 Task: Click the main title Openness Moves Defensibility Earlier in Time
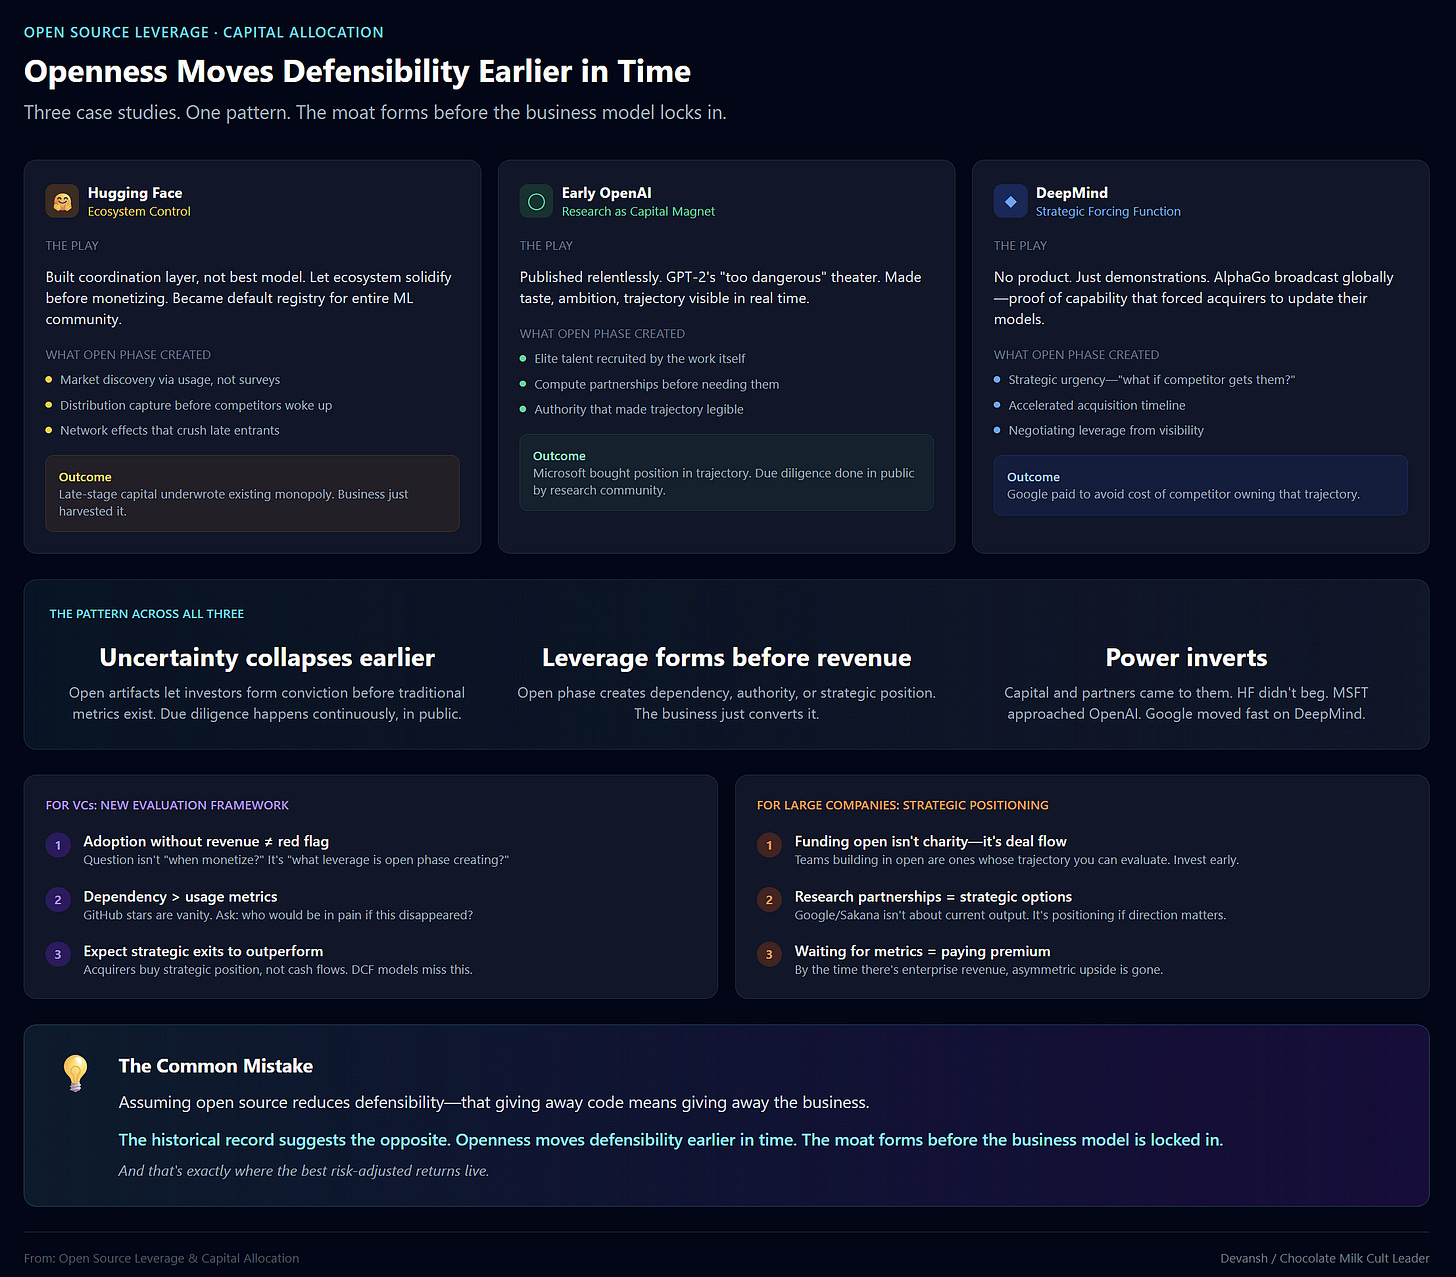[357, 71]
